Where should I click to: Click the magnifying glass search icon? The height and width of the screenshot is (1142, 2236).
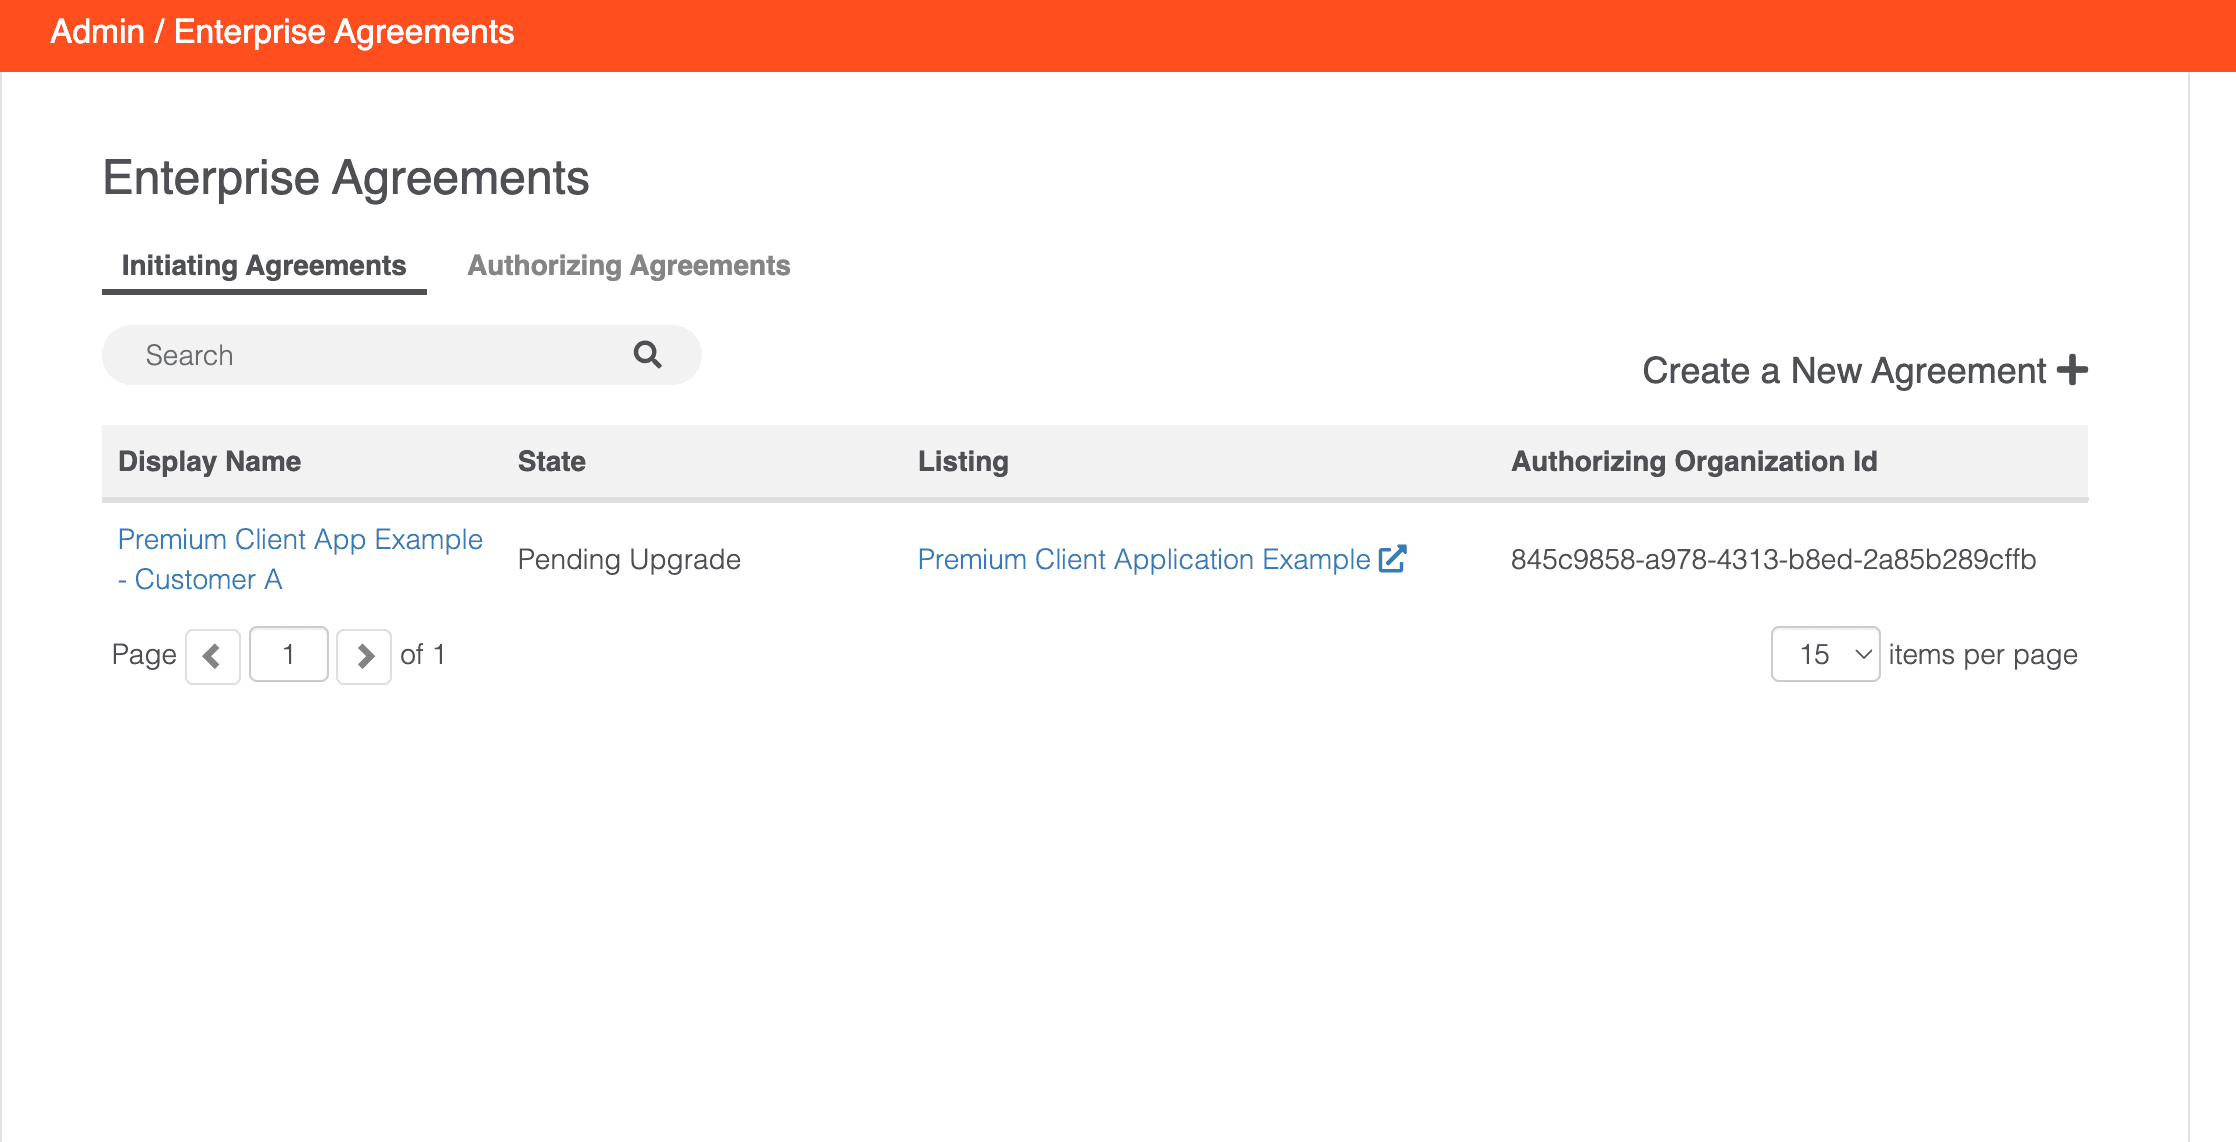647,355
